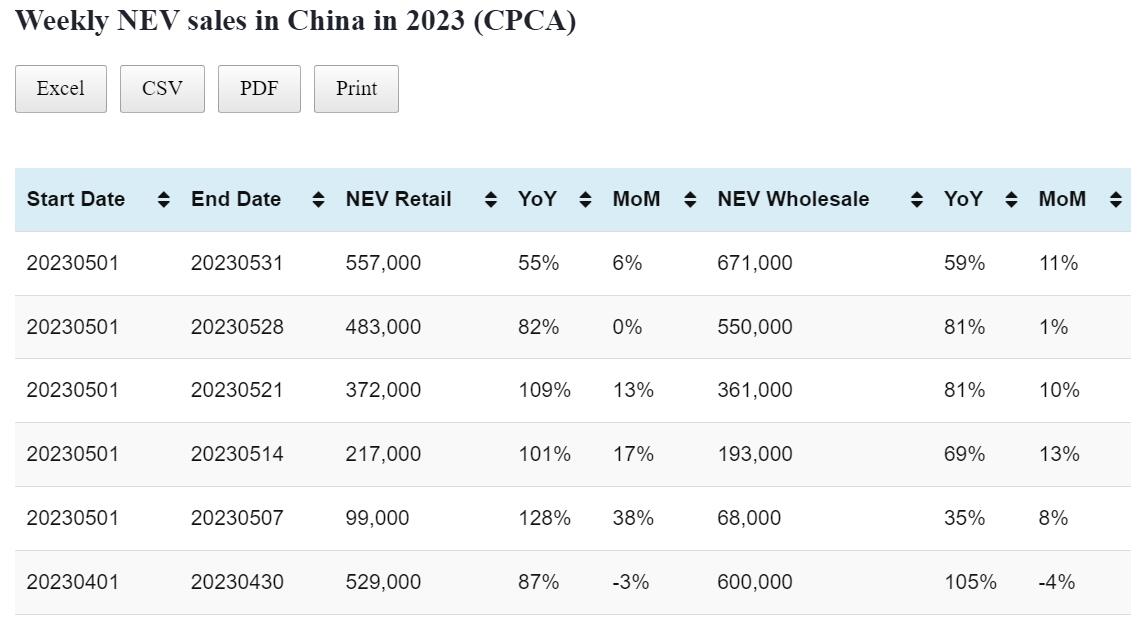Image resolution: width=1140 pixels, height=622 pixels.
Task: Click sort icon beside wholesale MoM column
Action: point(1116,200)
